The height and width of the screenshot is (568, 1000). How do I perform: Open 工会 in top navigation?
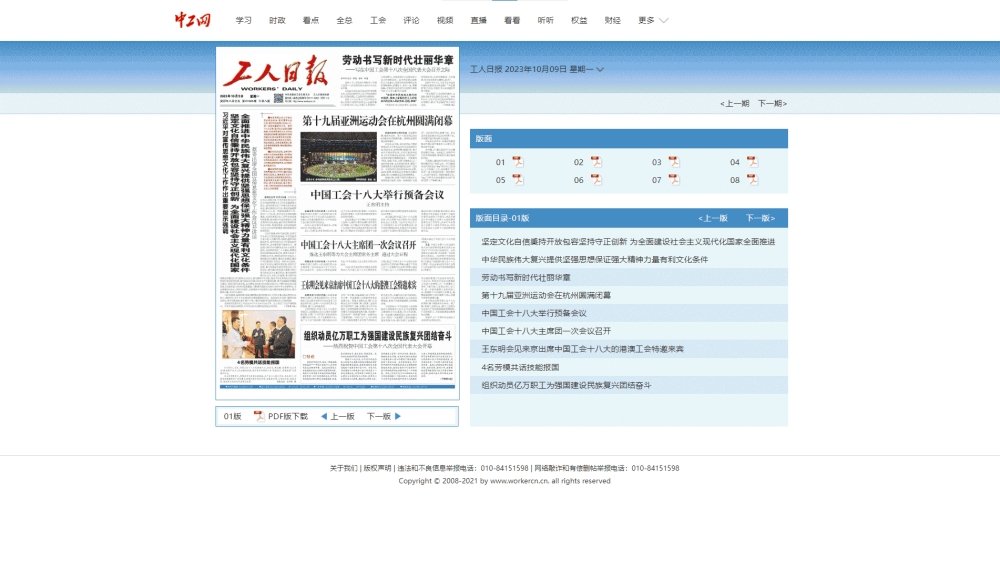[378, 20]
